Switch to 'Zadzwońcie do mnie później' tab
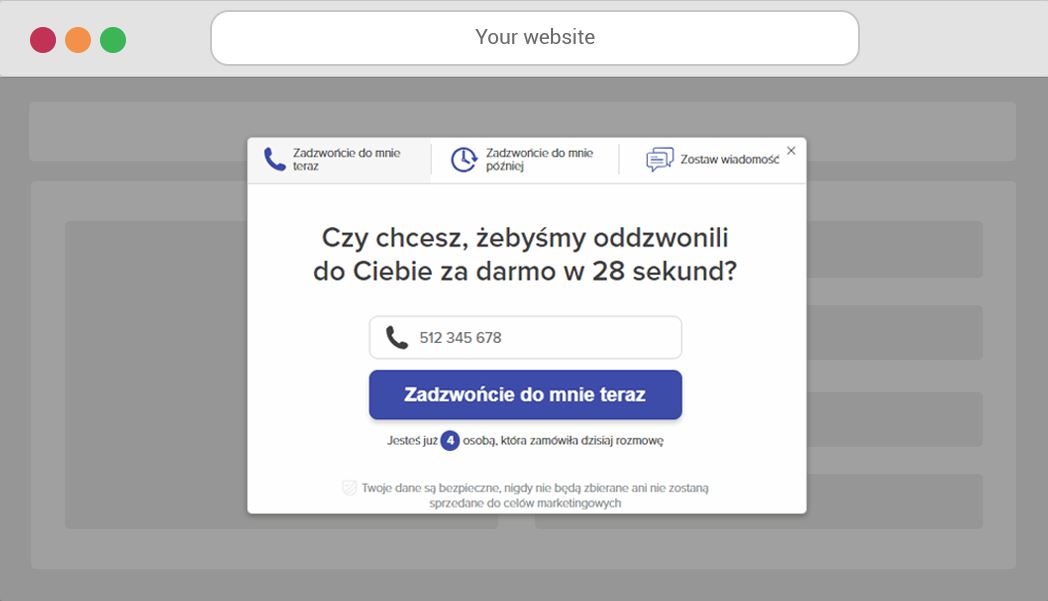Viewport: 1048px width, 601px height. click(x=525, y=160)
